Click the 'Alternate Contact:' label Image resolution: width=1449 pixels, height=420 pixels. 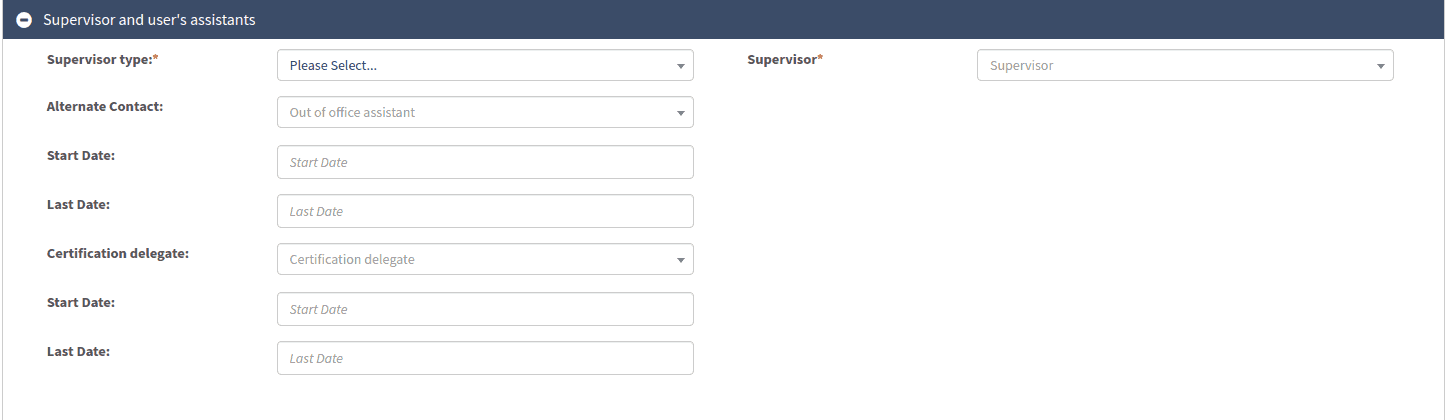105,106
